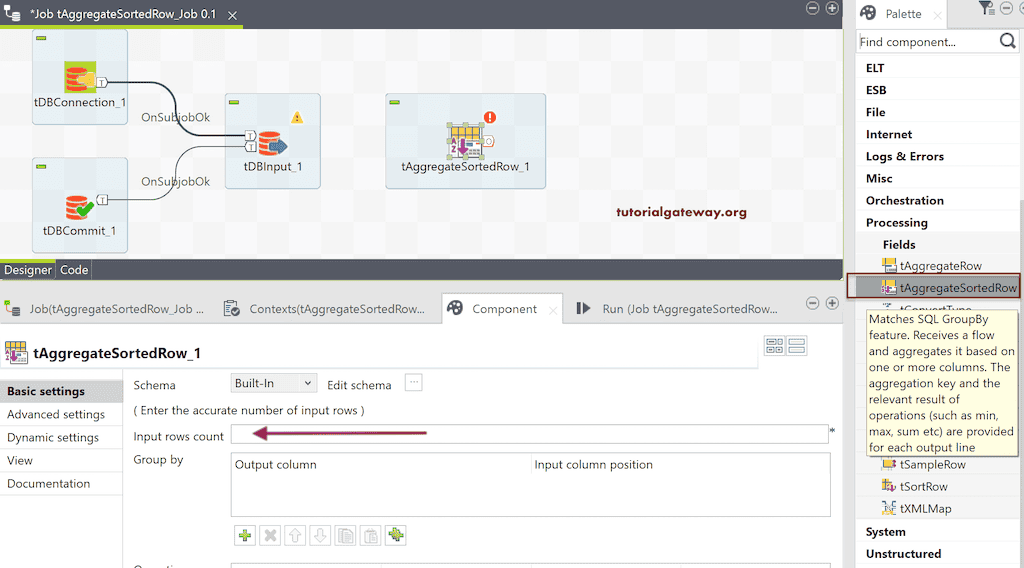
Task: Switch component view to row layout icon
Action: [x=797, y=345]
